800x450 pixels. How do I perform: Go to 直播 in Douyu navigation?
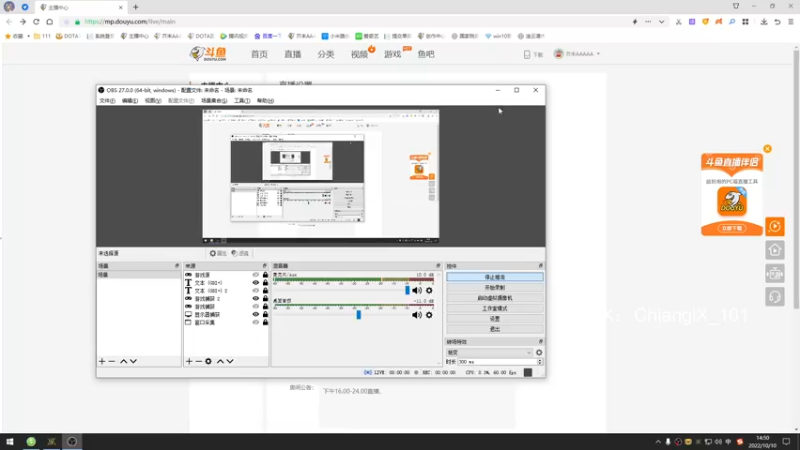click(x=292, y=54)
